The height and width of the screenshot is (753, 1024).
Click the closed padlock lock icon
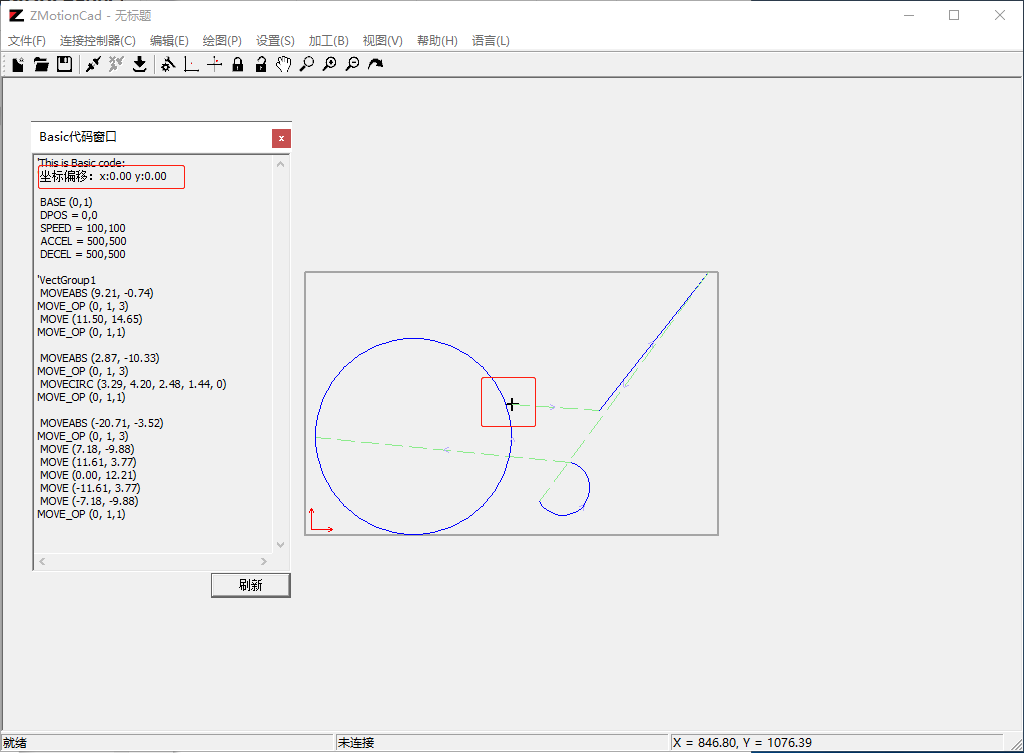coord(238,64)
